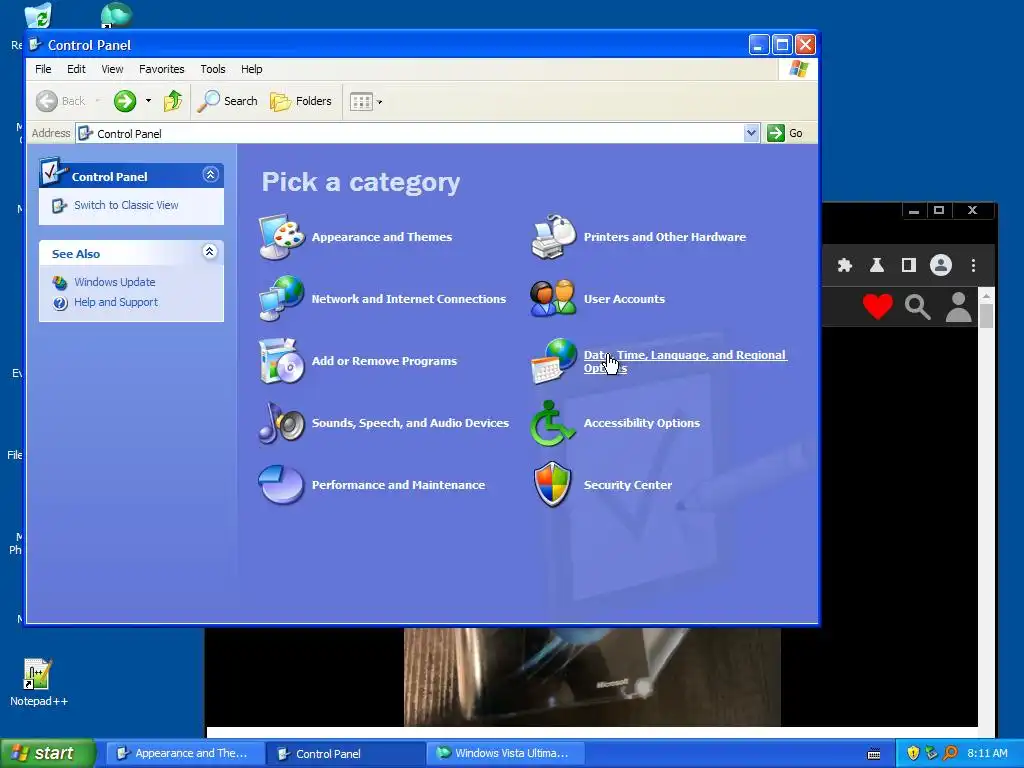1024x768 pixels.
Task: Collapse the See Also section
Action: [210, 251]
